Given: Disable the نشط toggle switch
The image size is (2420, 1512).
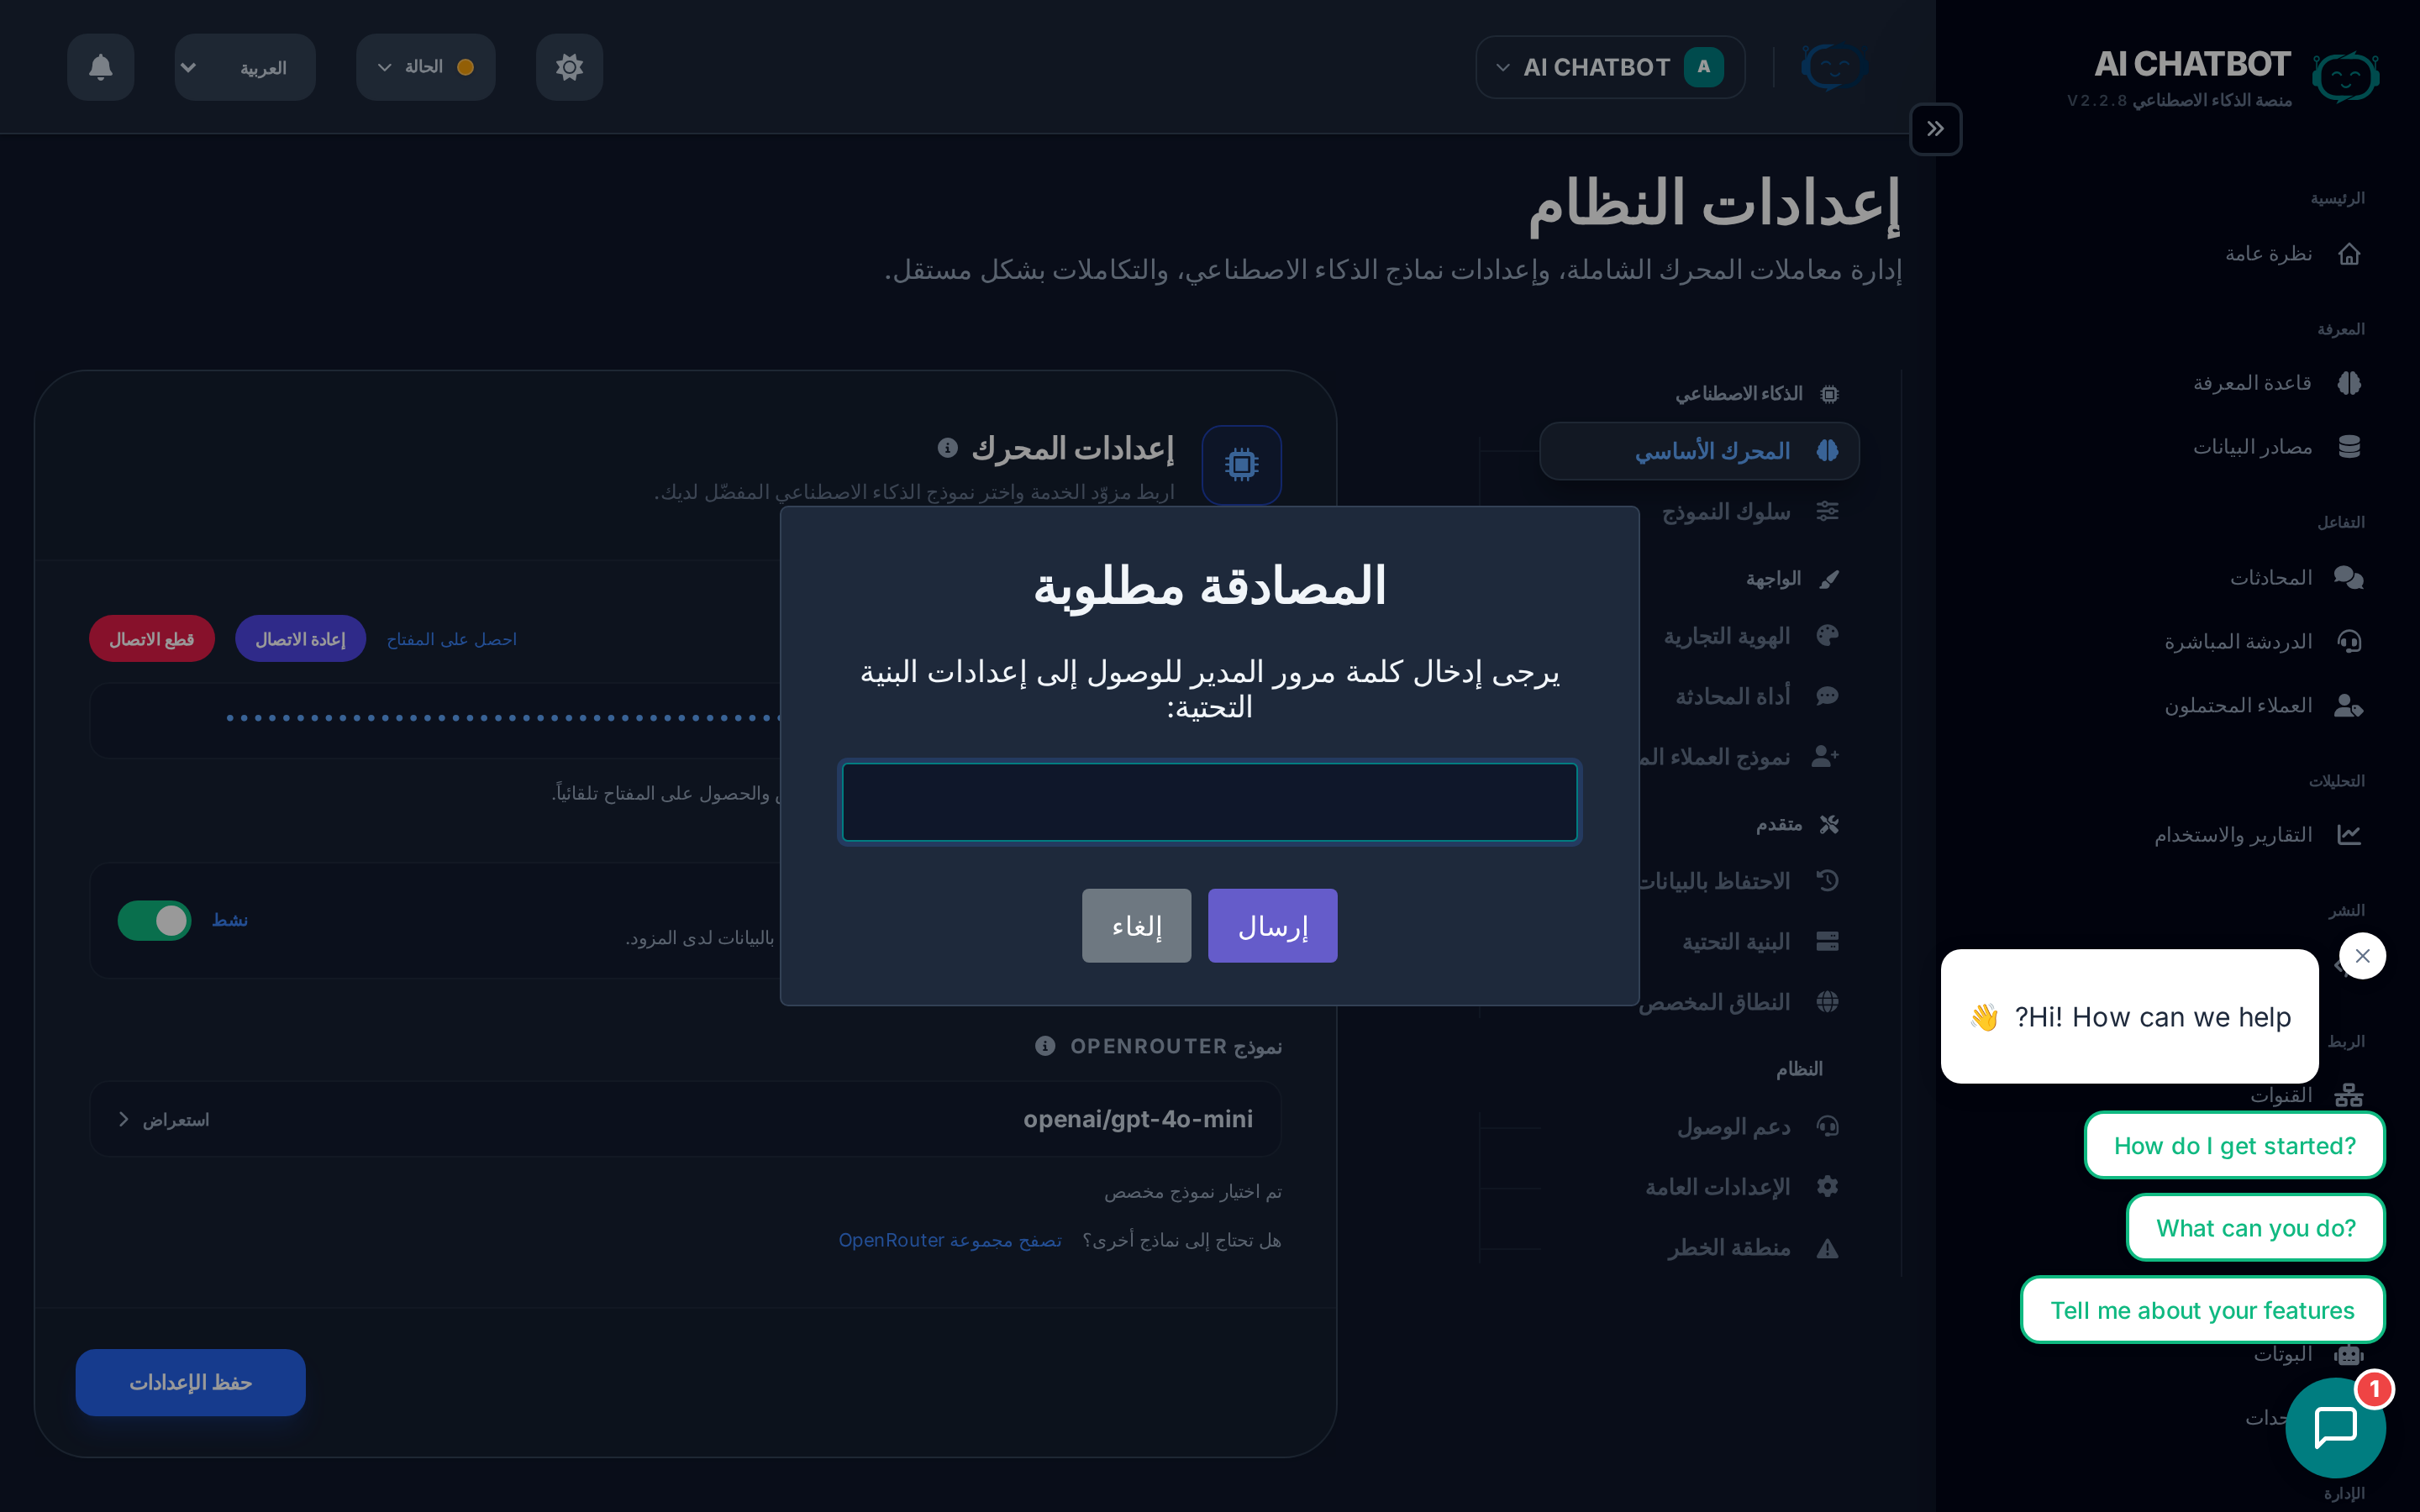Looking at the screenshot, I should click(x=154, y=920).
